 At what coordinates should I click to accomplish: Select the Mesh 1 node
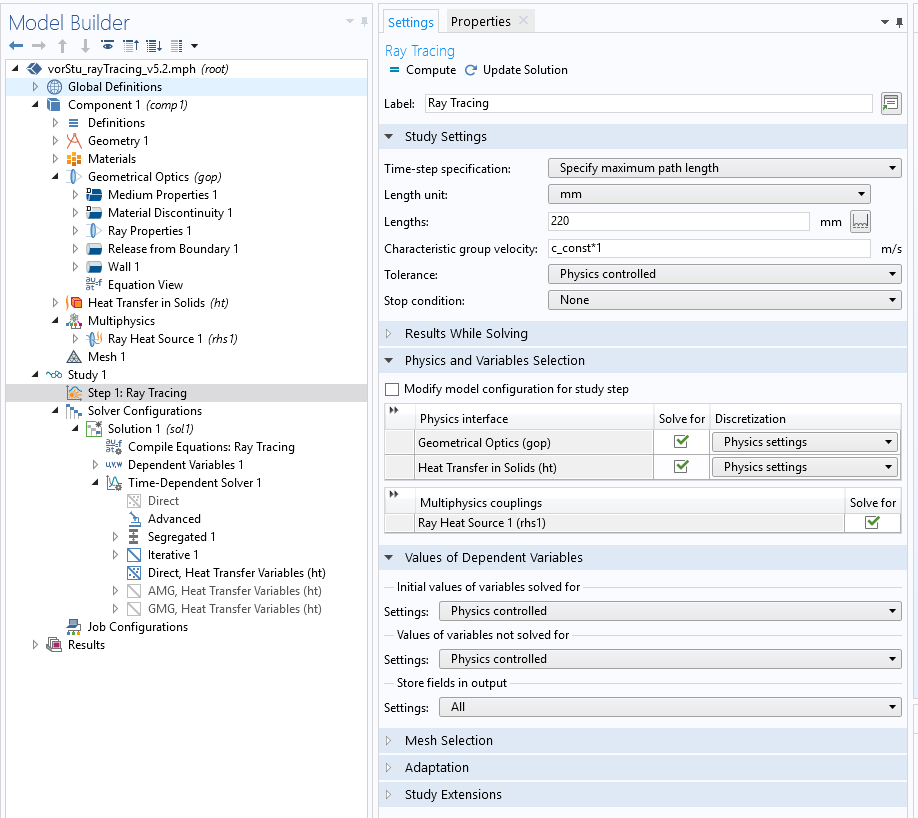(106, 357)
